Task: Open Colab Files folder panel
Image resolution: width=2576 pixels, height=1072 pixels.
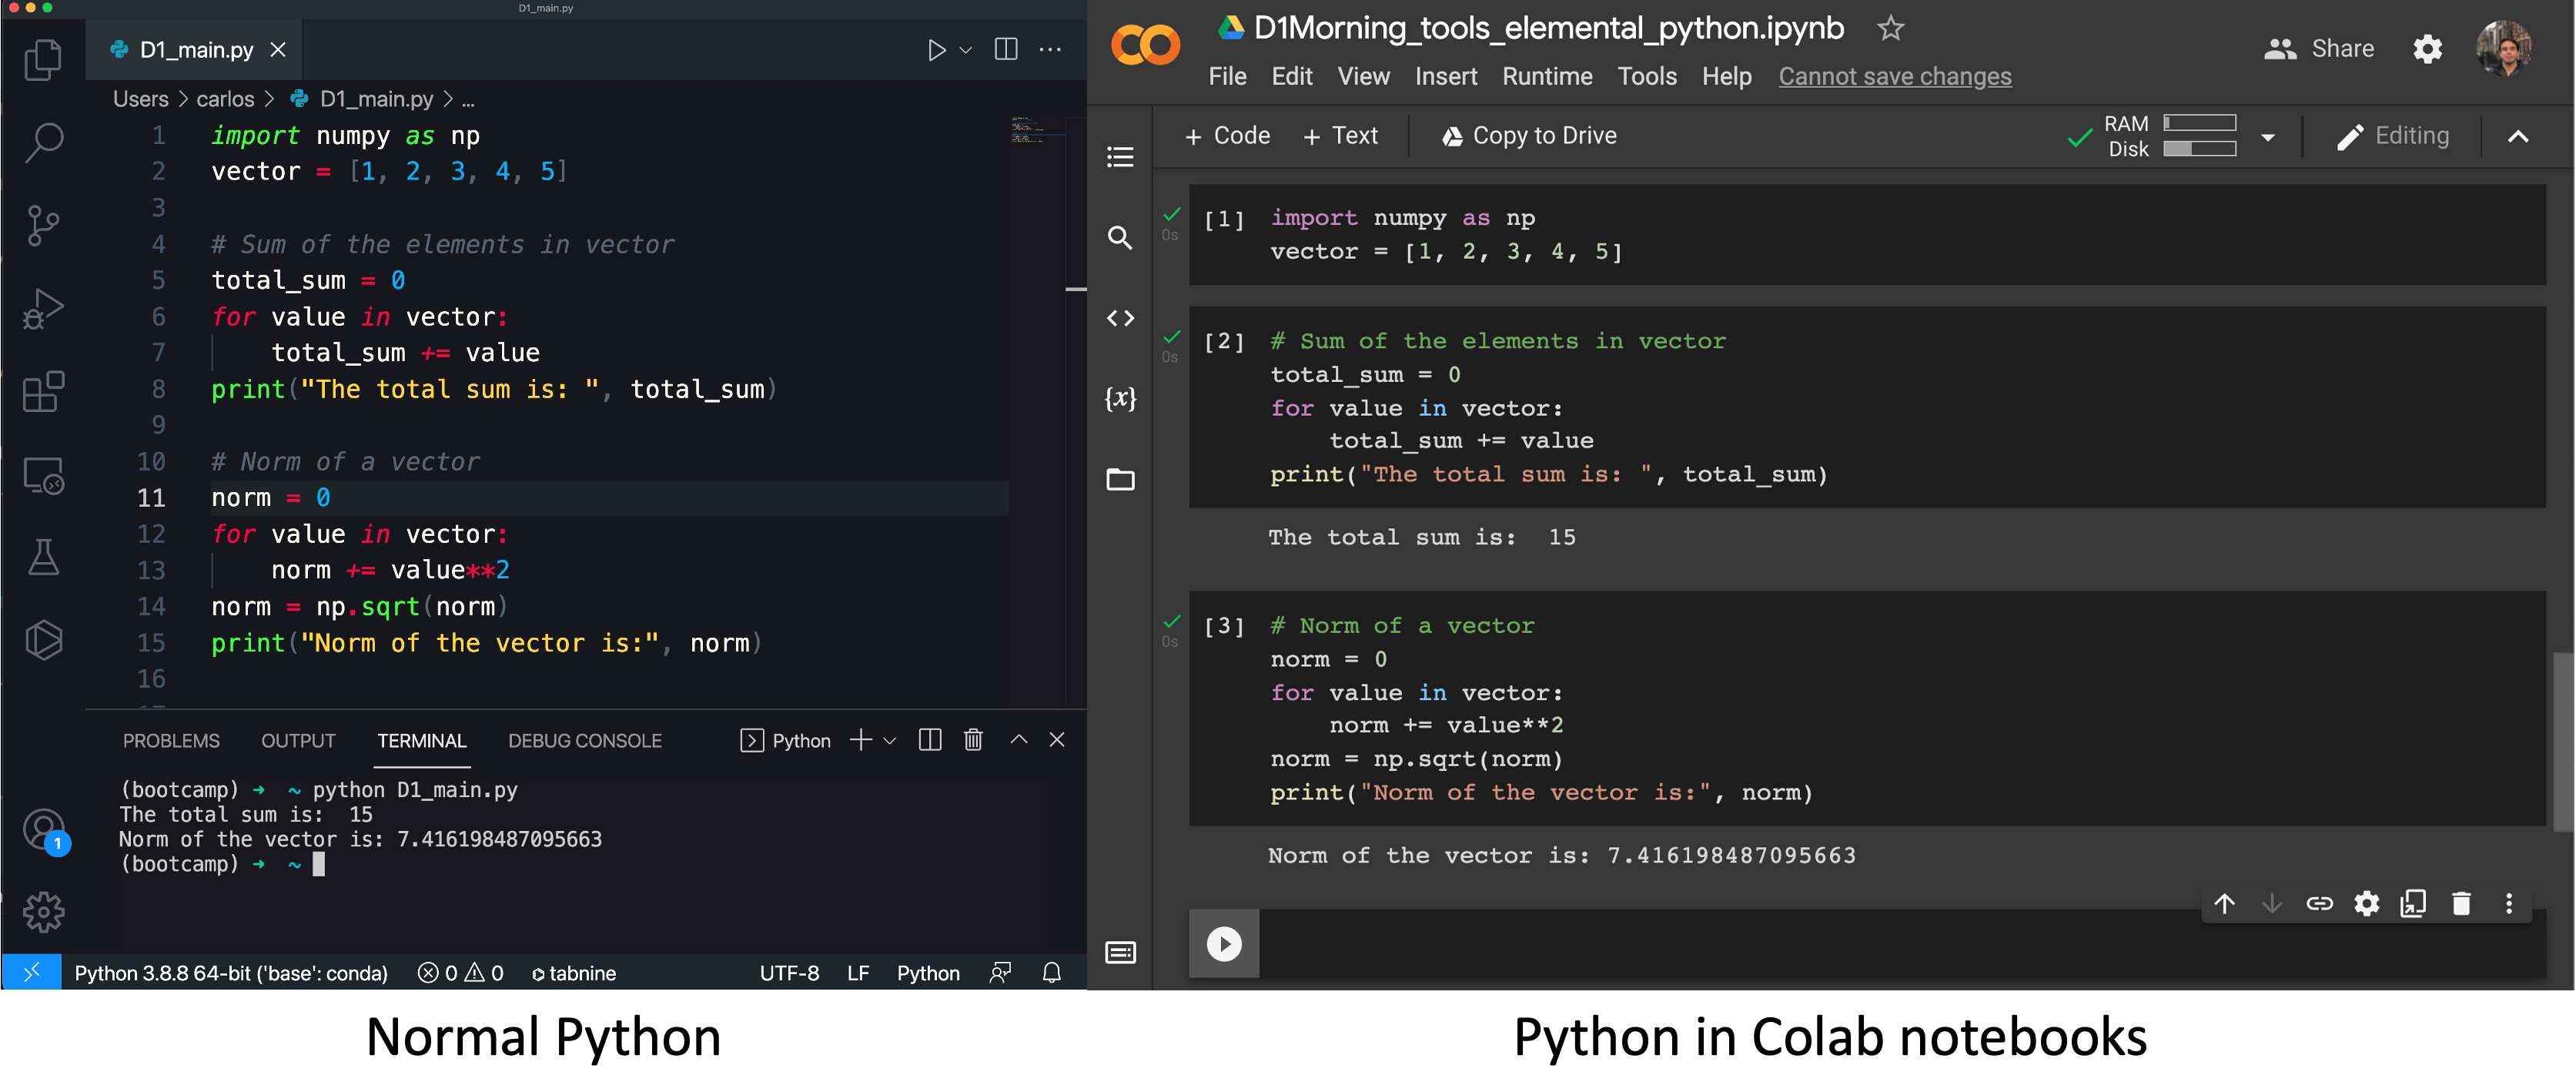Action: [x=1120, y=480]
